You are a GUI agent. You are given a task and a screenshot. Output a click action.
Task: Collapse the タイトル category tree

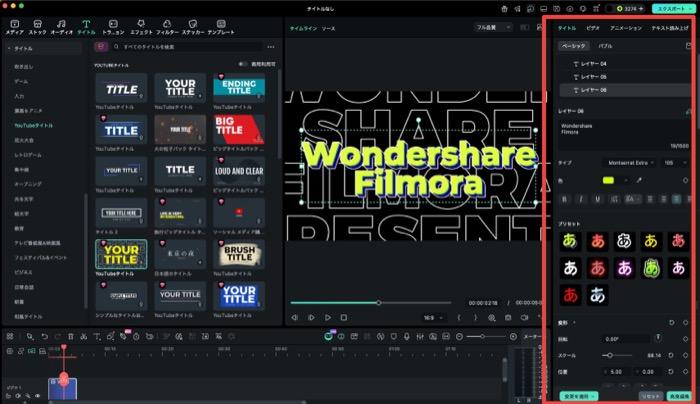(x=9, y=48)
